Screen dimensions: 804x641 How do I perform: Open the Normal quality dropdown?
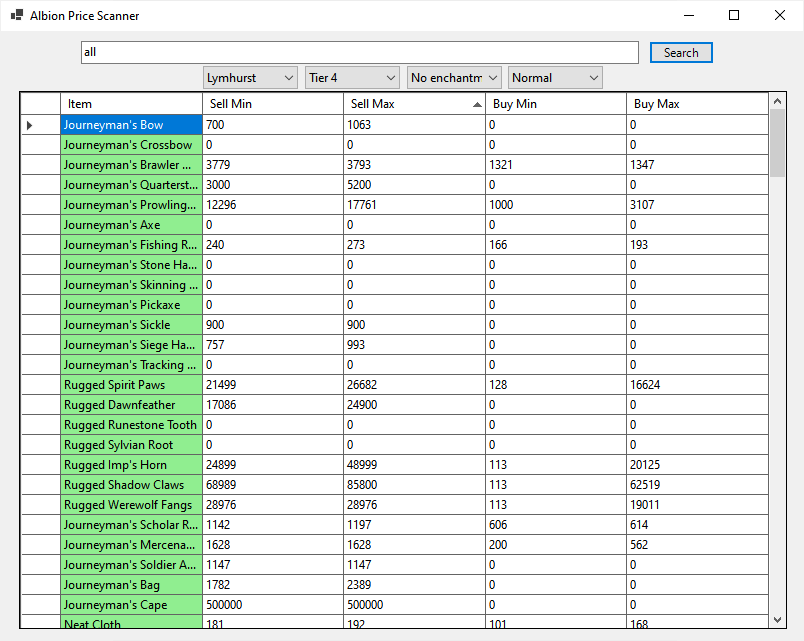(555, 77)
